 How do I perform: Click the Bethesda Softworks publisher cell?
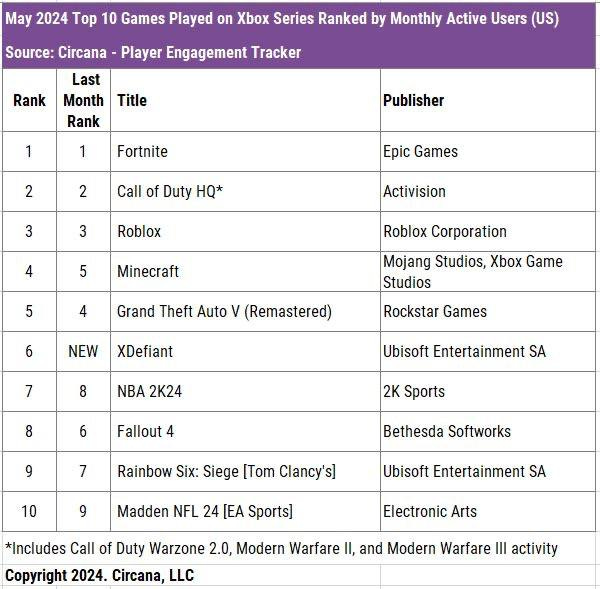point(447,432)
